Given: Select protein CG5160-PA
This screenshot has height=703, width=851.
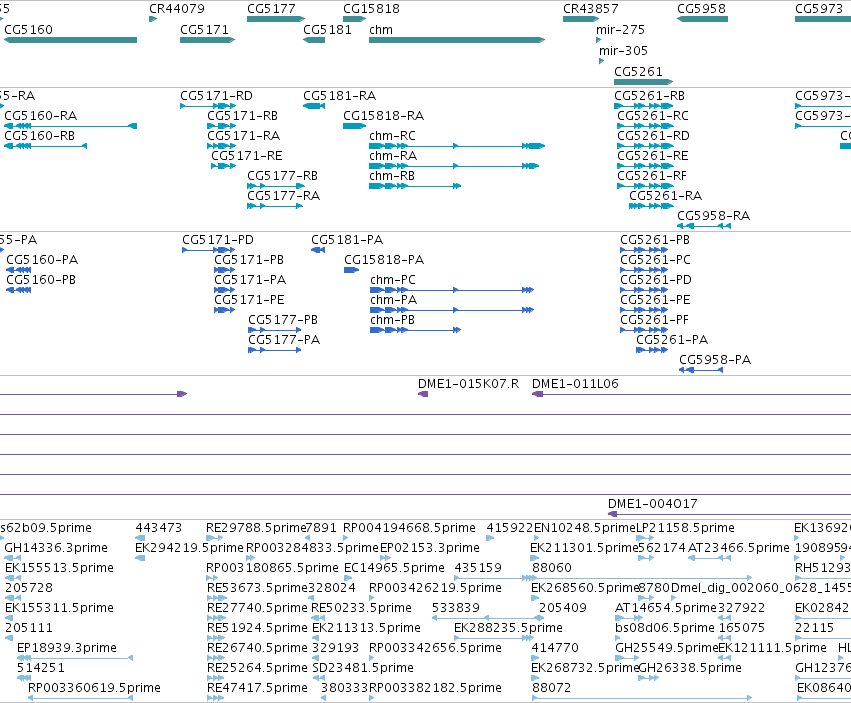Looking at the screenshot, I should click(42, 259).
